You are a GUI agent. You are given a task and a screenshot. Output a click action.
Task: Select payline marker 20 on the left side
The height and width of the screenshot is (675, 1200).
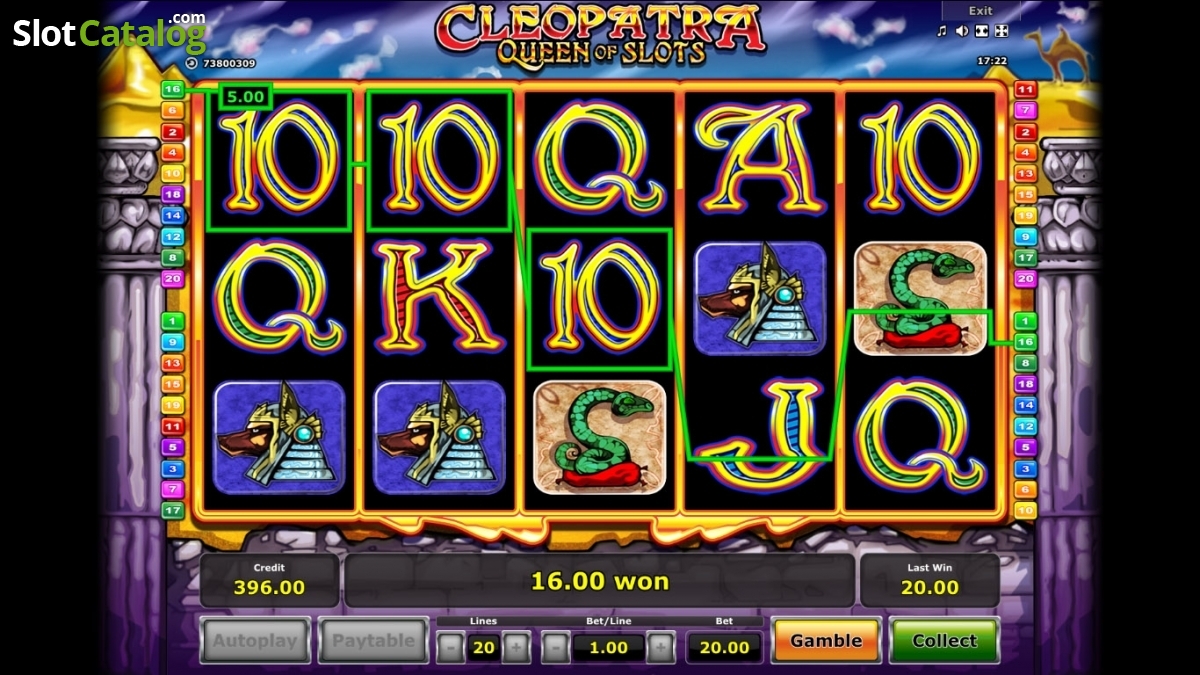point(172,279)
